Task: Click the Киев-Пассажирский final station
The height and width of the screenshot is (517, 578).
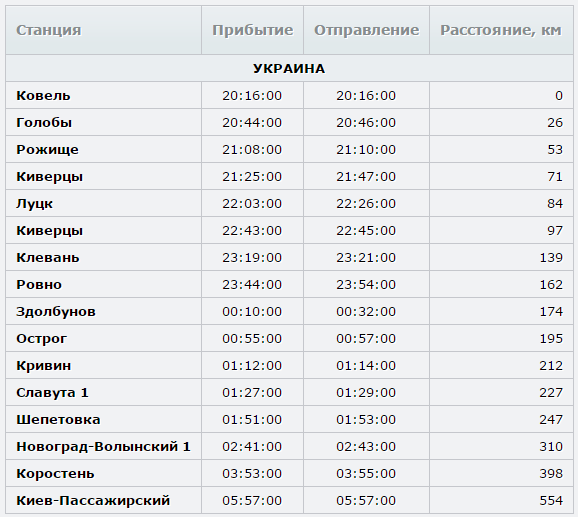Action: pyautogui.click(x=93, y=500)
